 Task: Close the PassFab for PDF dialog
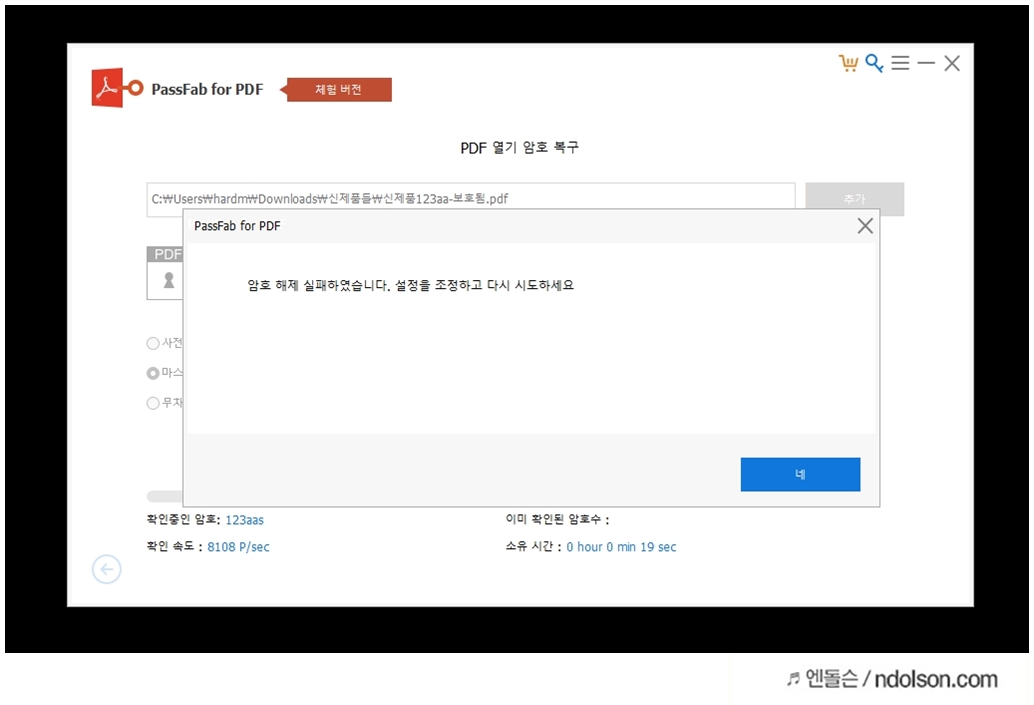coord(865,226)
